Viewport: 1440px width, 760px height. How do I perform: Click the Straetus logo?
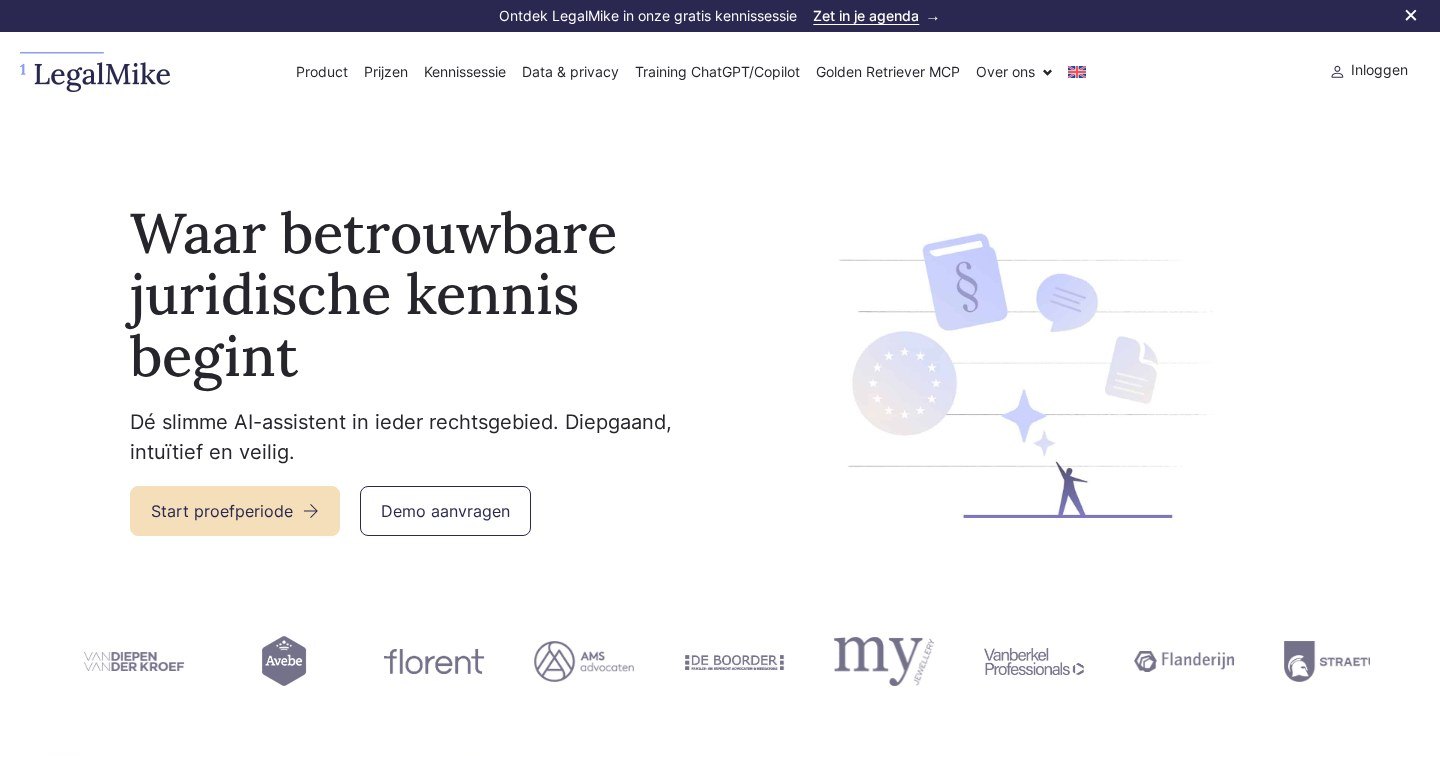point(1327,661)
